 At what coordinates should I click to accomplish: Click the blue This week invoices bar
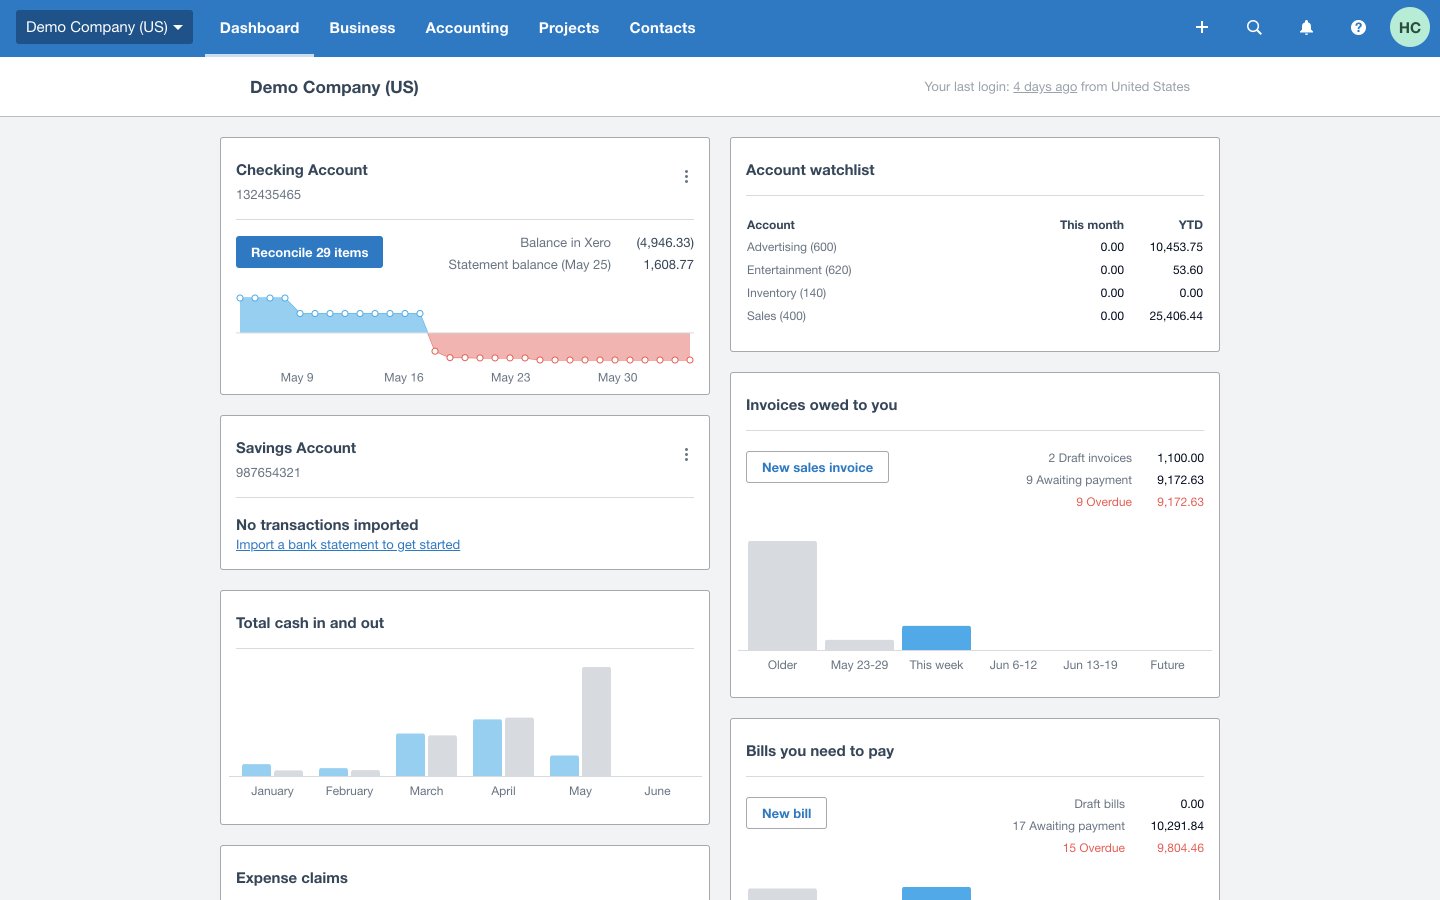(936, 638)
